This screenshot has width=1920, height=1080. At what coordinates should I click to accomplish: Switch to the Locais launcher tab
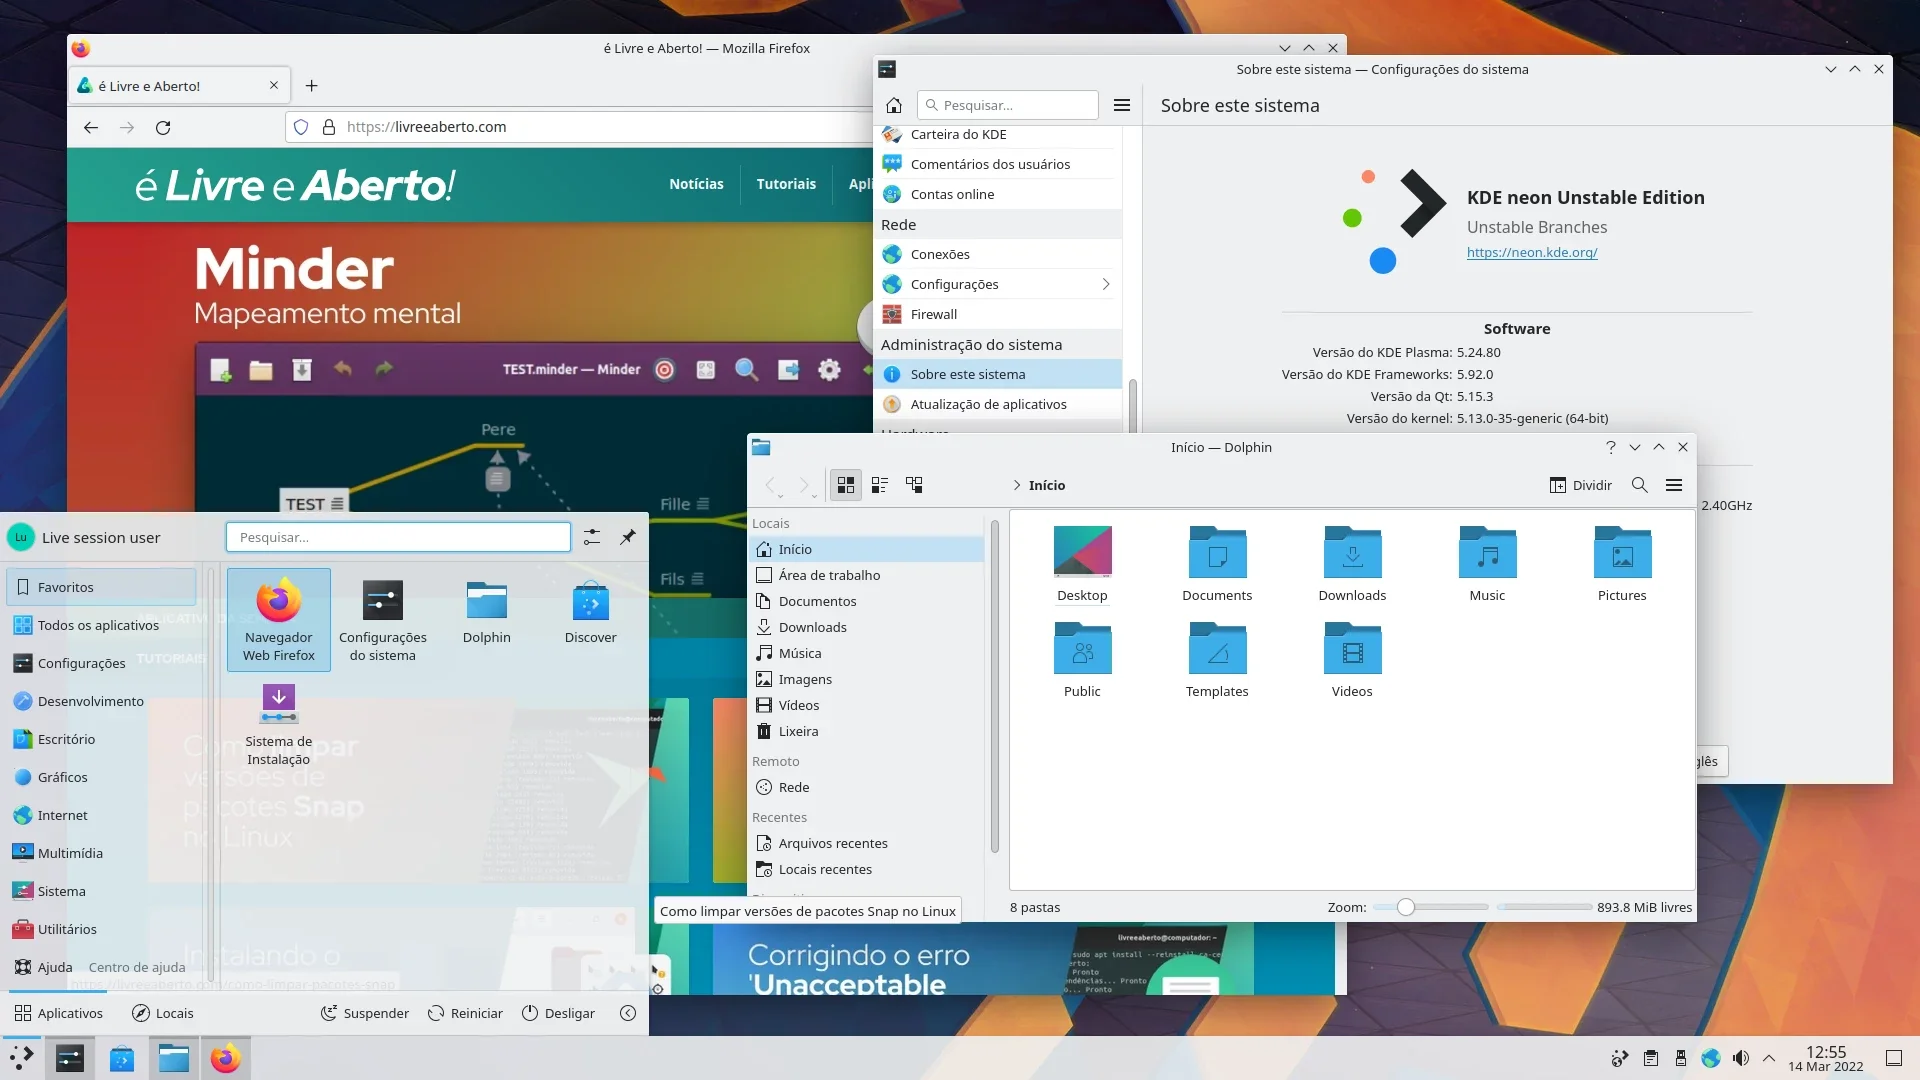pos(163,1013)
